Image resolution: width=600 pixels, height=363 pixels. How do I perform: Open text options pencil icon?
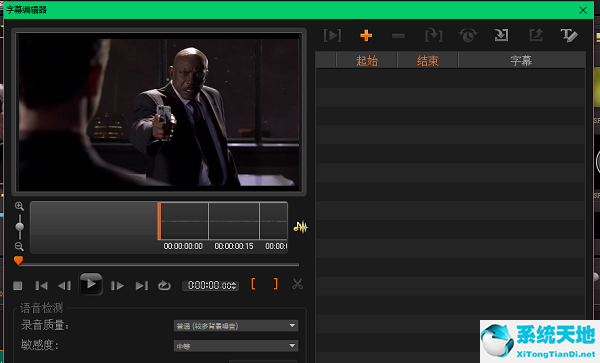(569, 36)
